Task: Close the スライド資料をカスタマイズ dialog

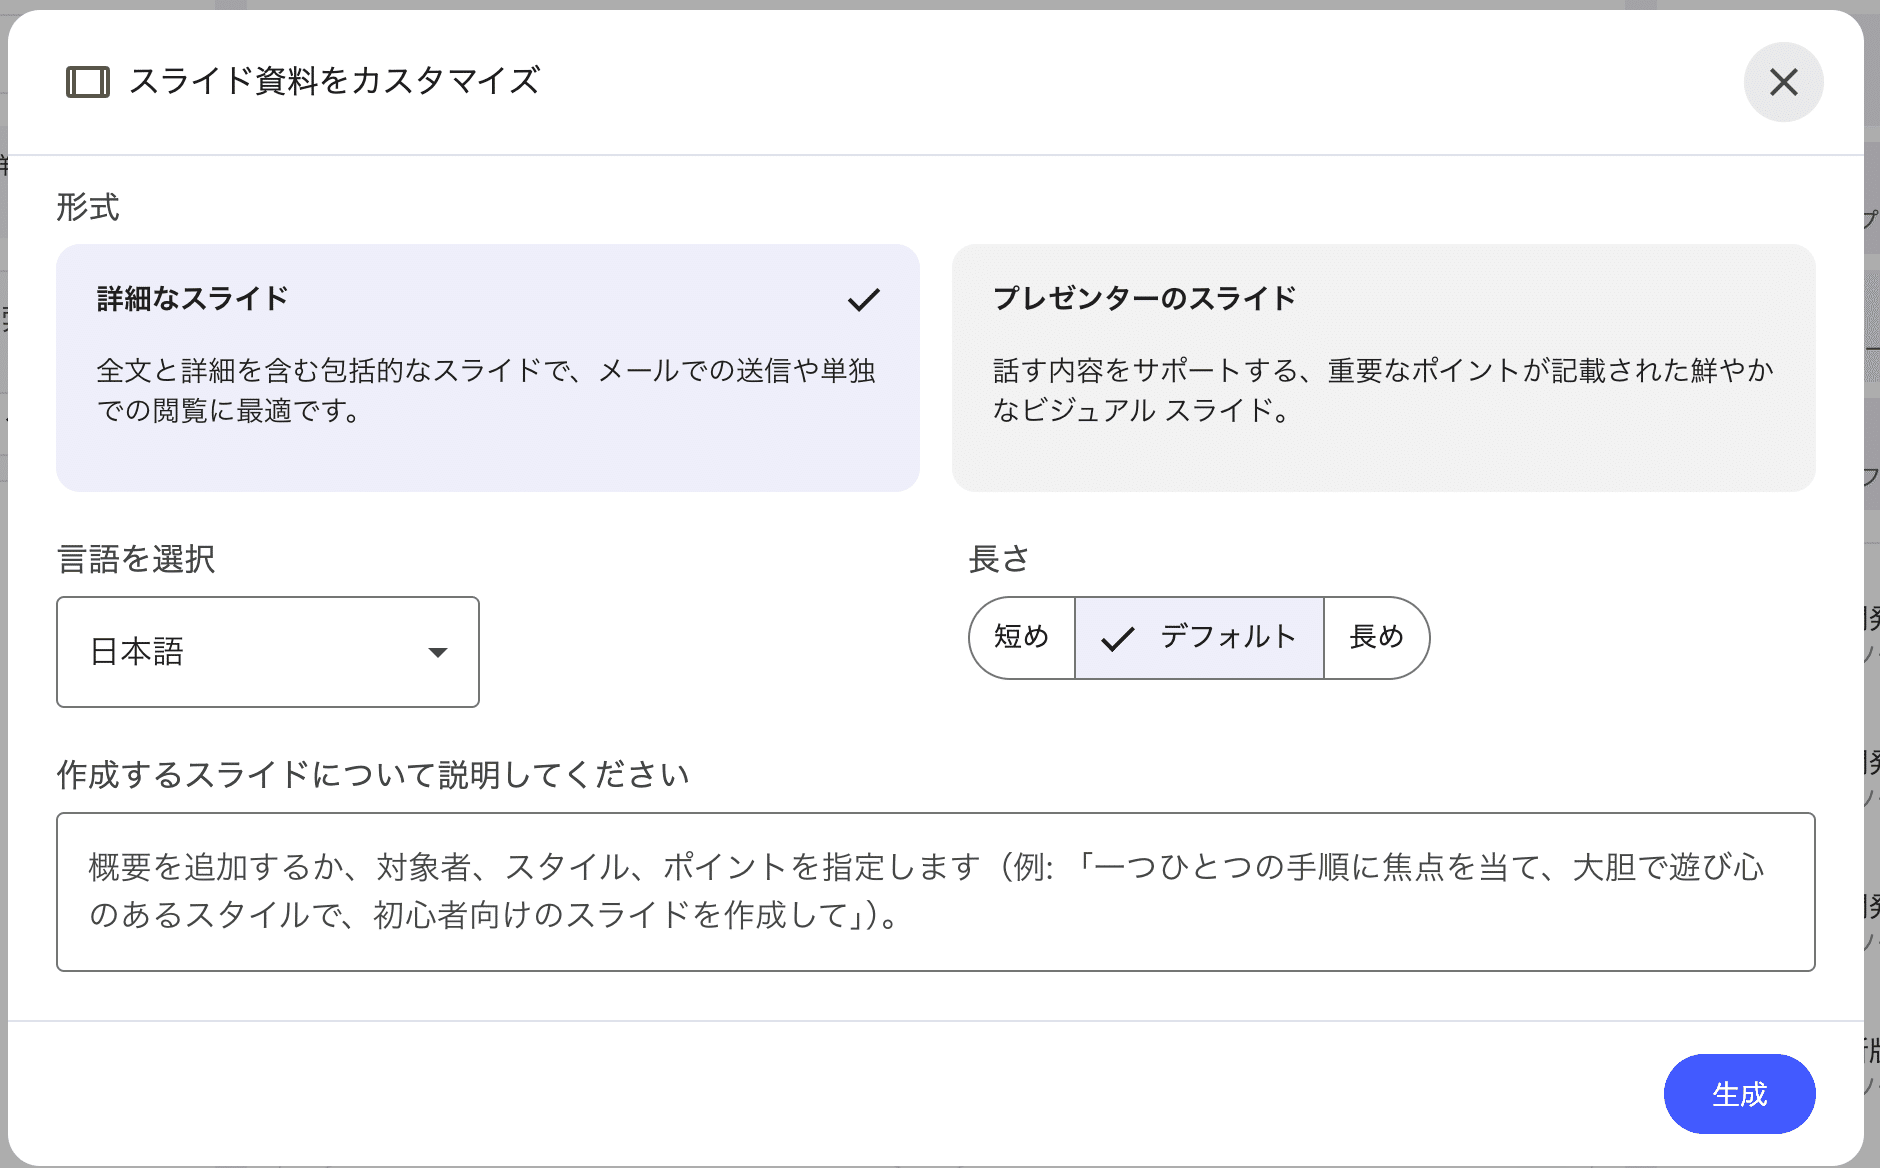Action: pos(1783,82)
